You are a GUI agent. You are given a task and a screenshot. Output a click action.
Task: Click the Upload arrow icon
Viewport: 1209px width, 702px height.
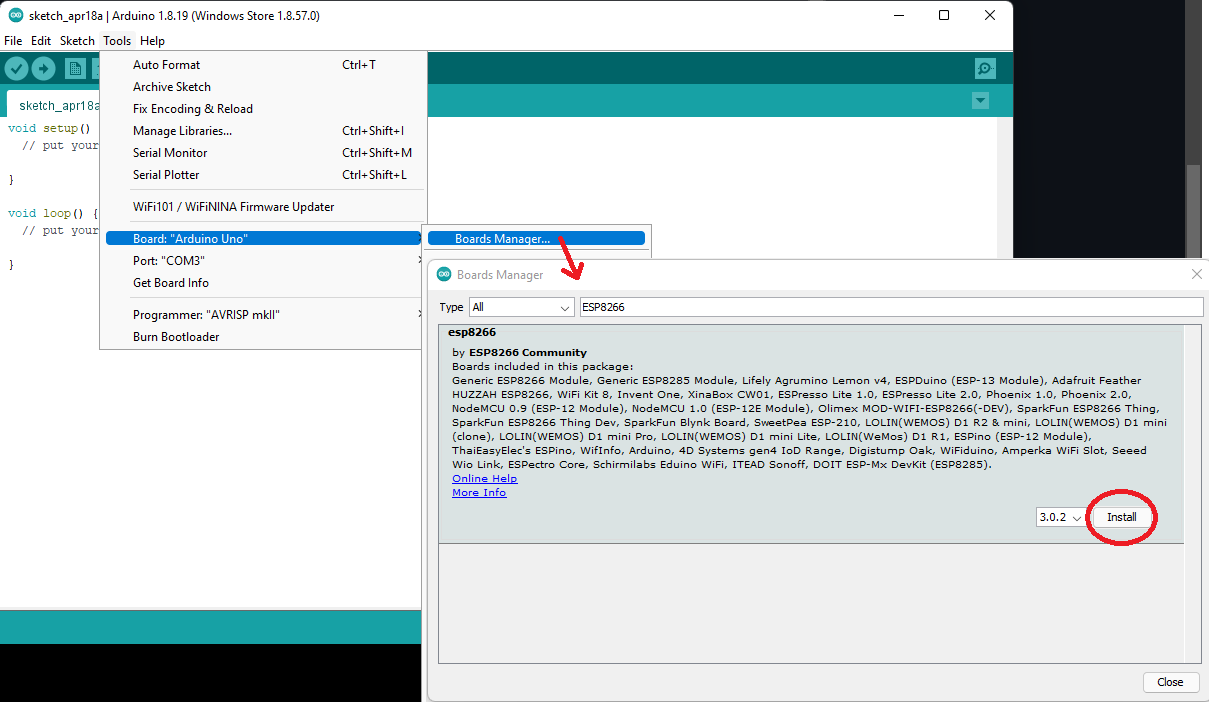coord(43,68)
